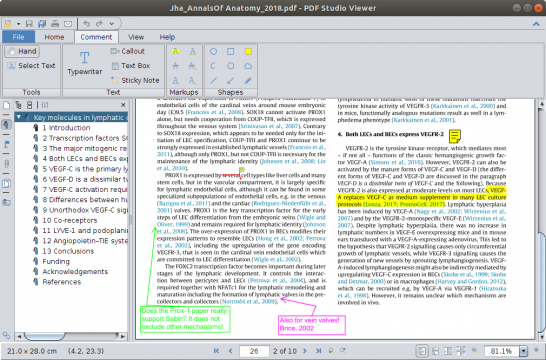Open the zoom percentage dropdown arrow

(x=523, y=351)
